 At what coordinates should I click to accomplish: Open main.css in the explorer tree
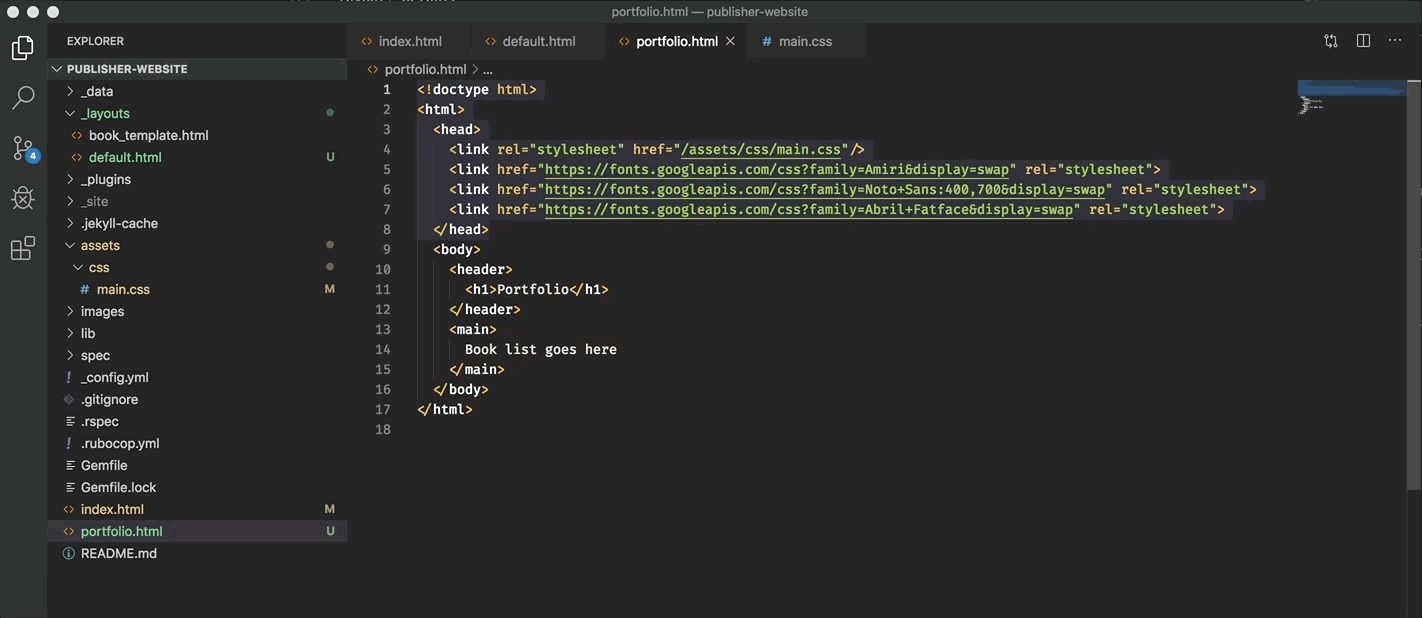(x=197, y=289)
